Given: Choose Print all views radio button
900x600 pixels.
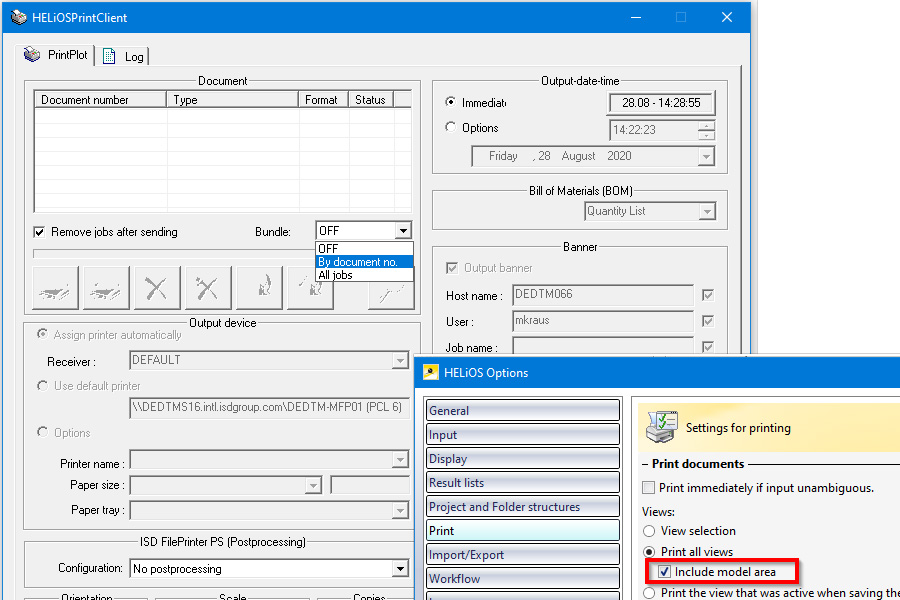Looking at the screenshot, I should point(649,552).
